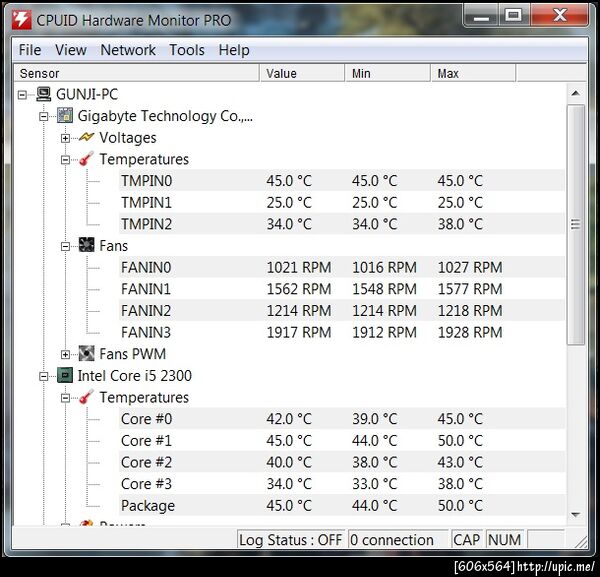The width and height of the screenshot is (600, 577).
Task: Click the 38.0 °C max of TMPIN2
Action: pos(460,224)
